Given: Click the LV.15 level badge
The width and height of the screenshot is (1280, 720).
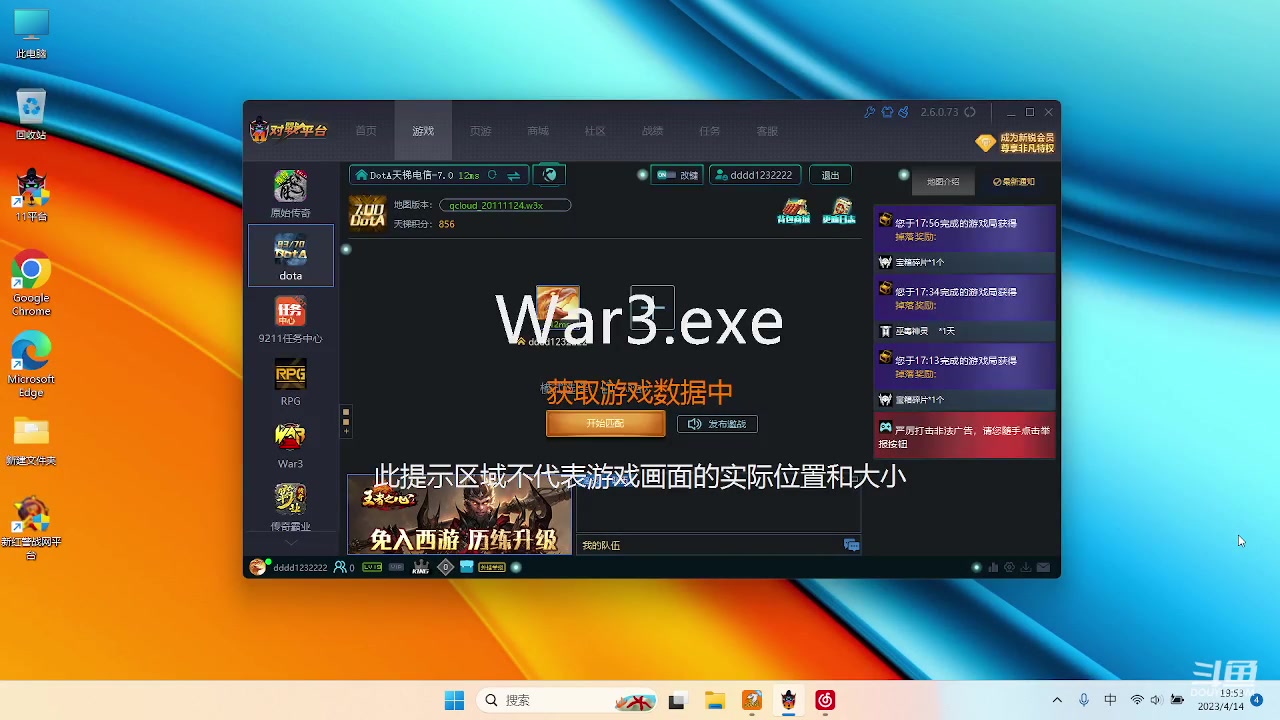Looking at the screenshot, I should click(372, 567).
